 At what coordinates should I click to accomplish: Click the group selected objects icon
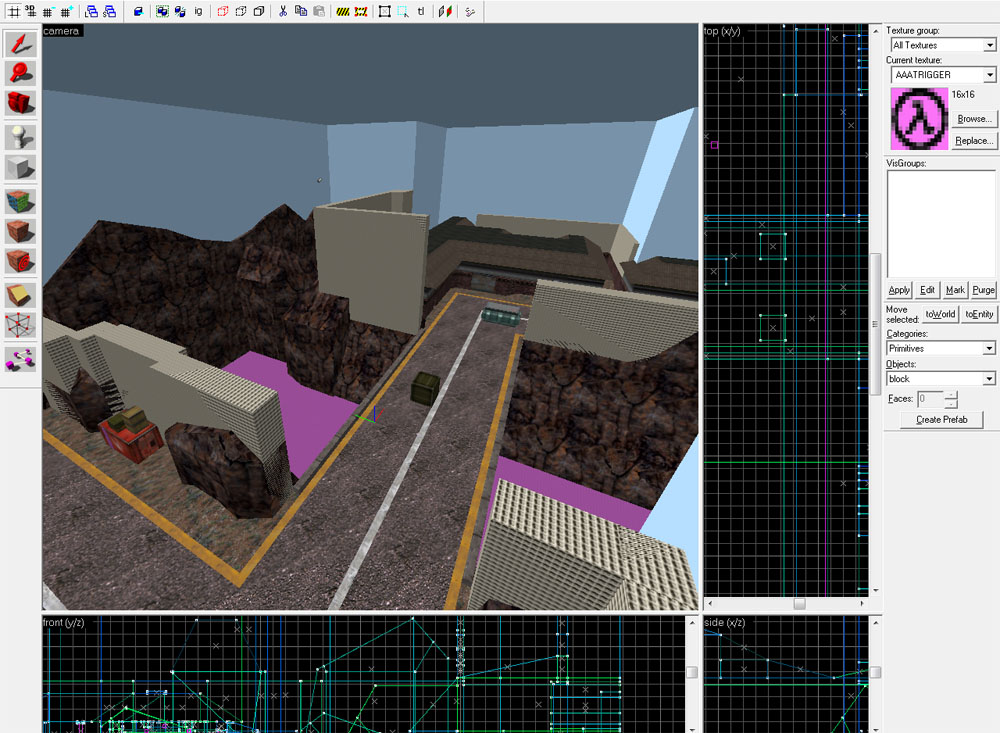163,11
